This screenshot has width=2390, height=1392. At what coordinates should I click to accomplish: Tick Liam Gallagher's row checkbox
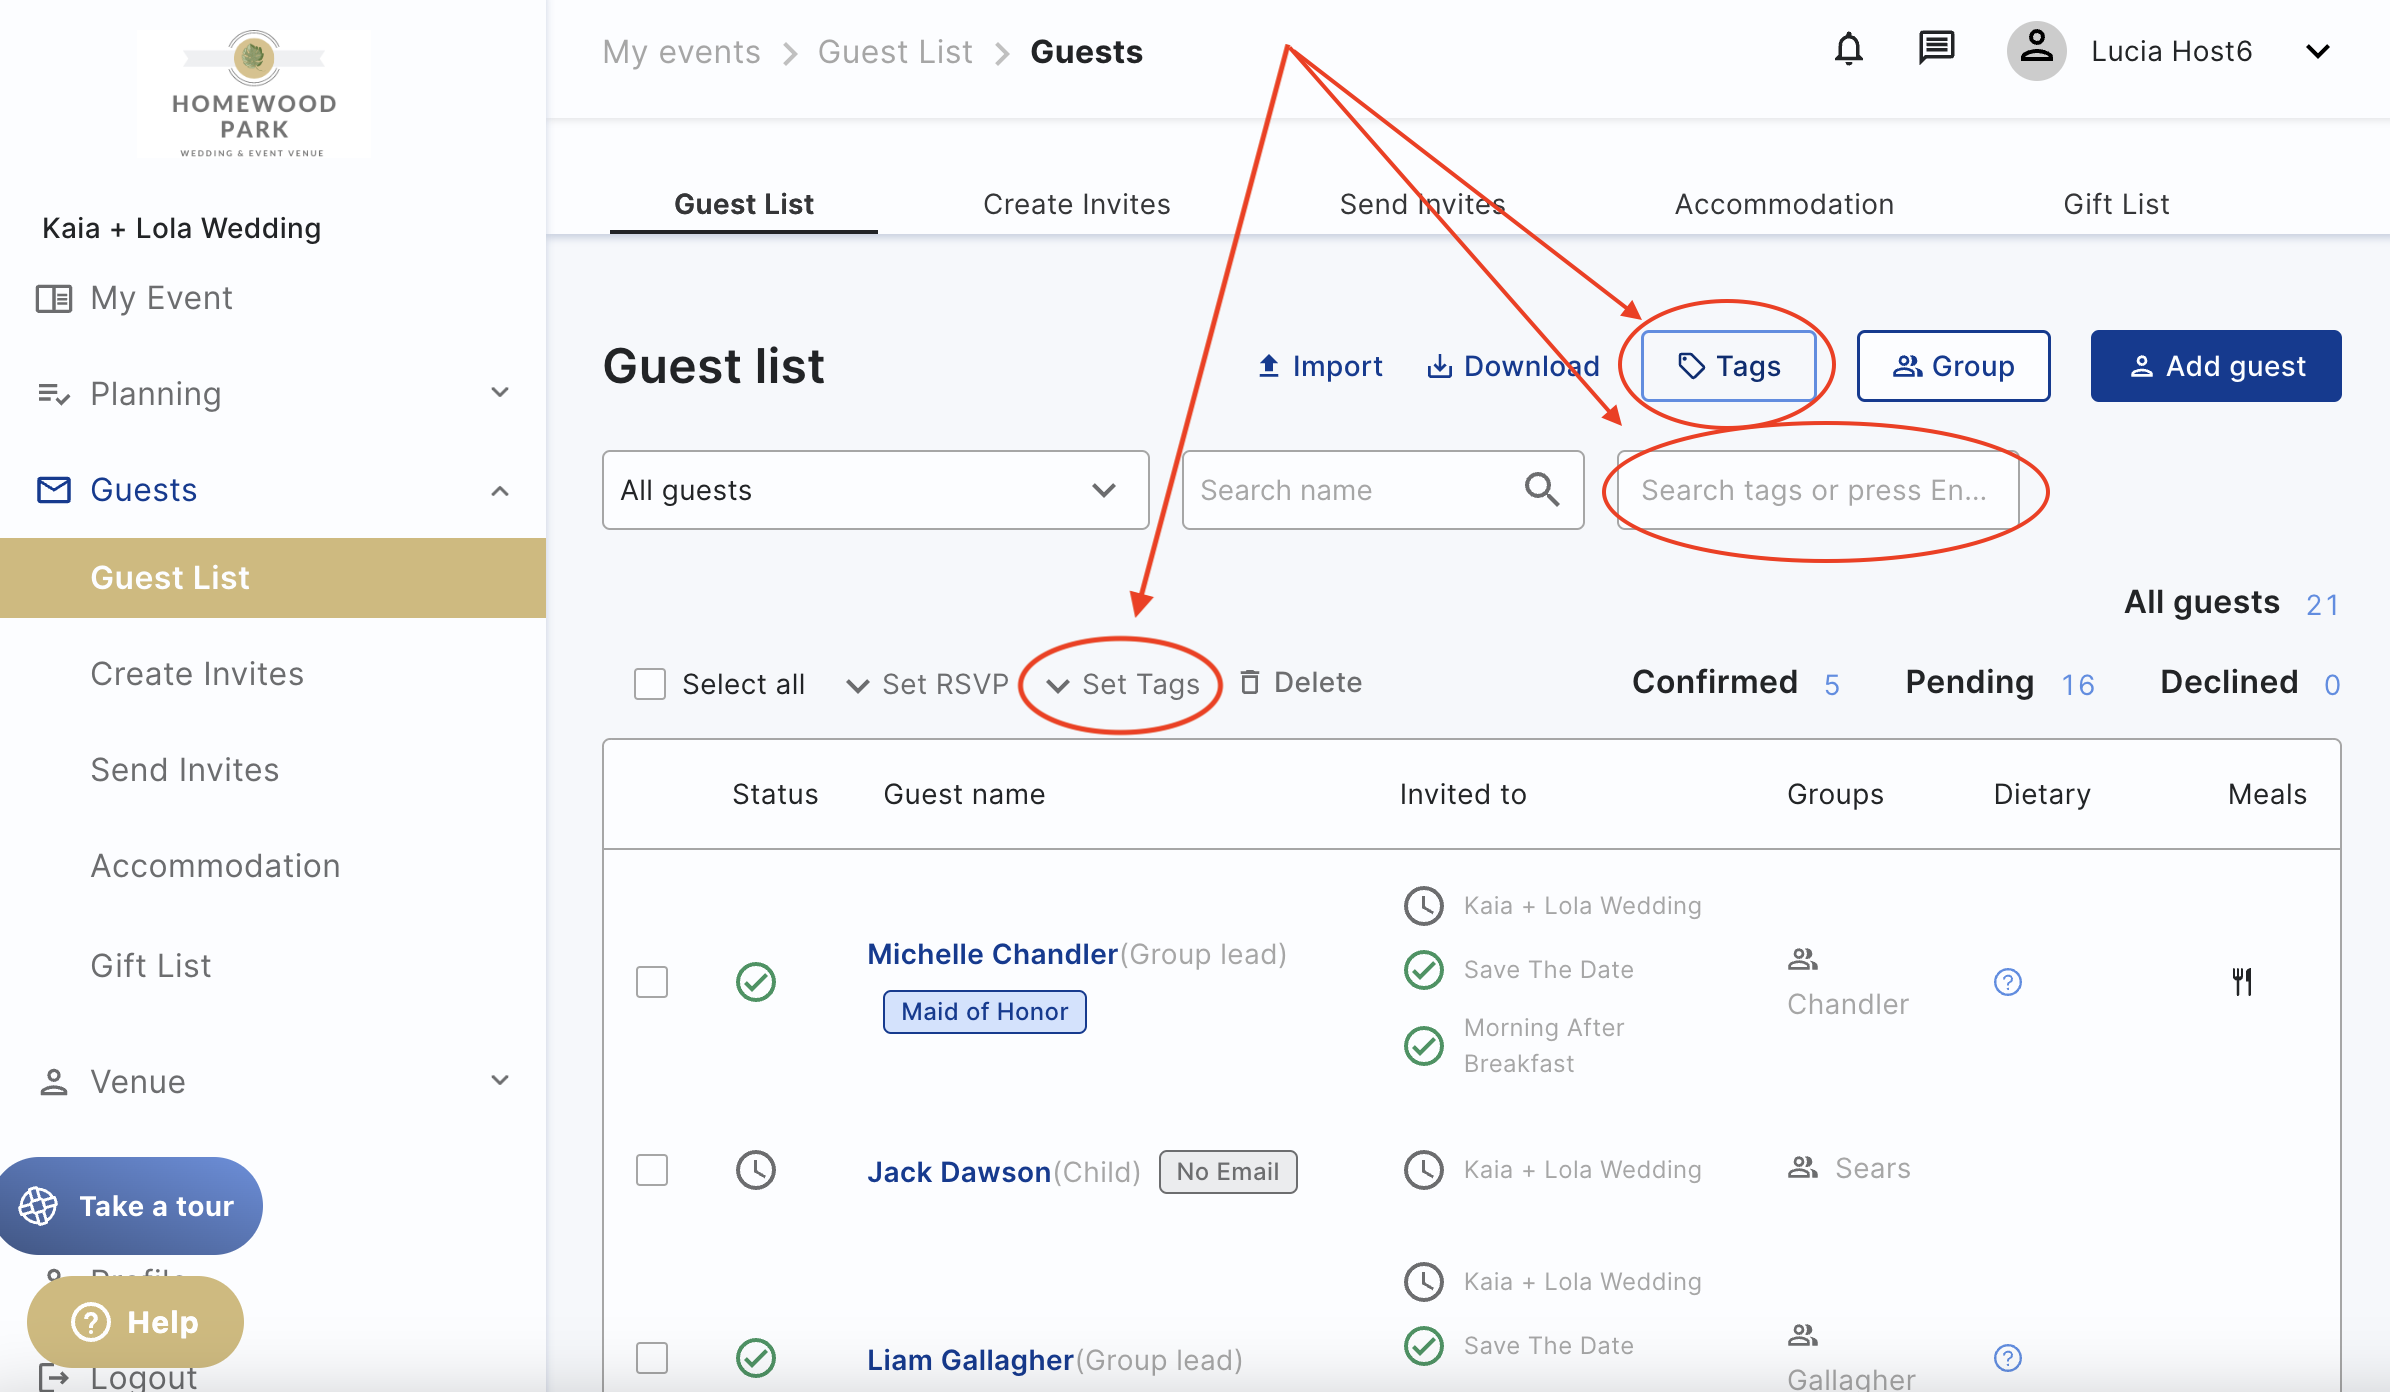[x=652, y=1358]
